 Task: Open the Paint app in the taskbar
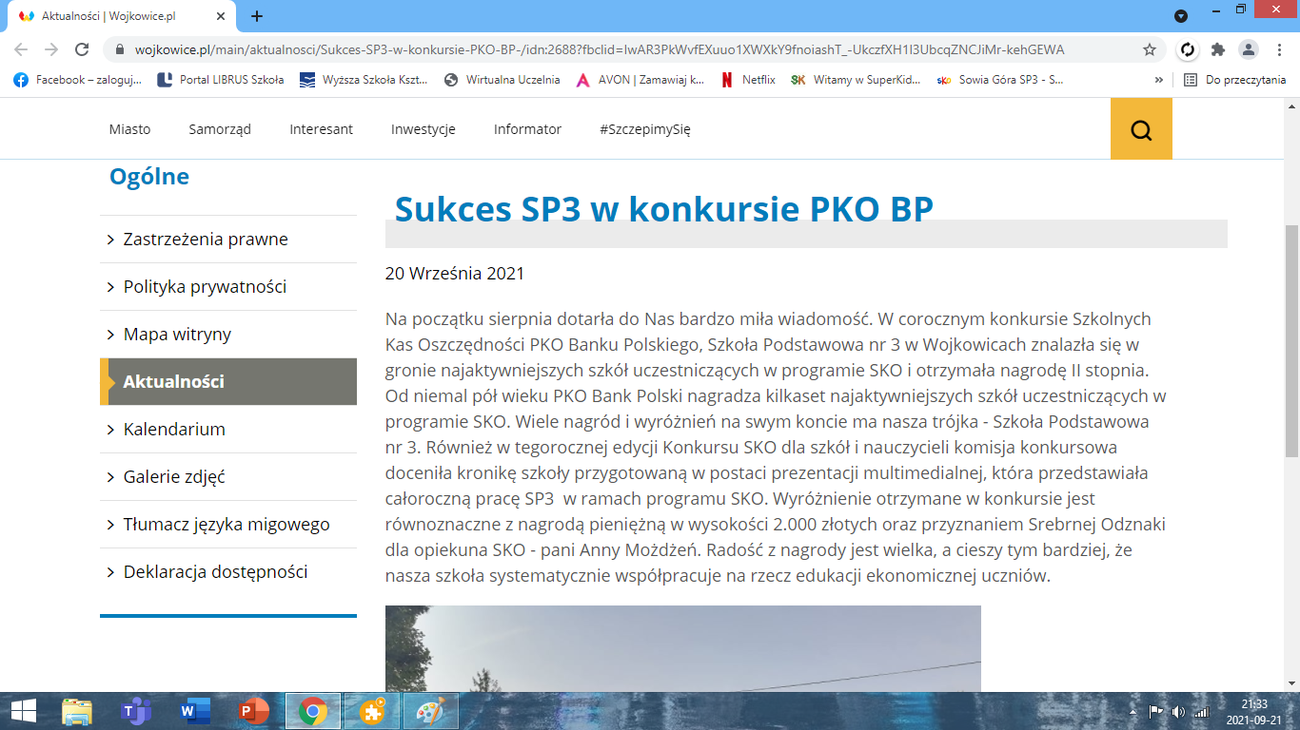coord(430,711)
